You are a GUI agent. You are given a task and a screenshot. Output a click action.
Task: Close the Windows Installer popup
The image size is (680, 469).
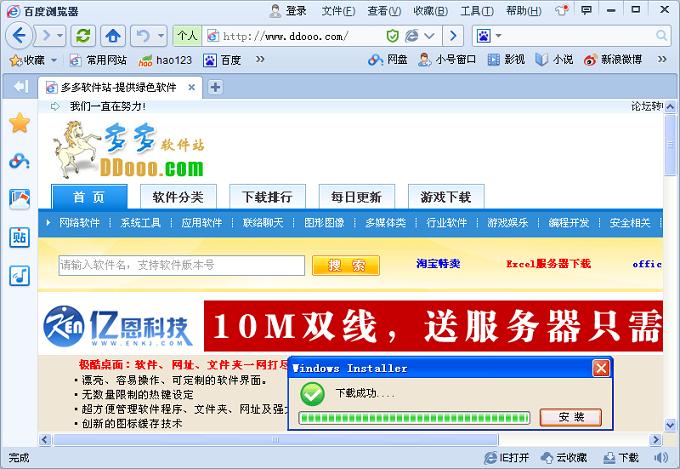[601, 369]
